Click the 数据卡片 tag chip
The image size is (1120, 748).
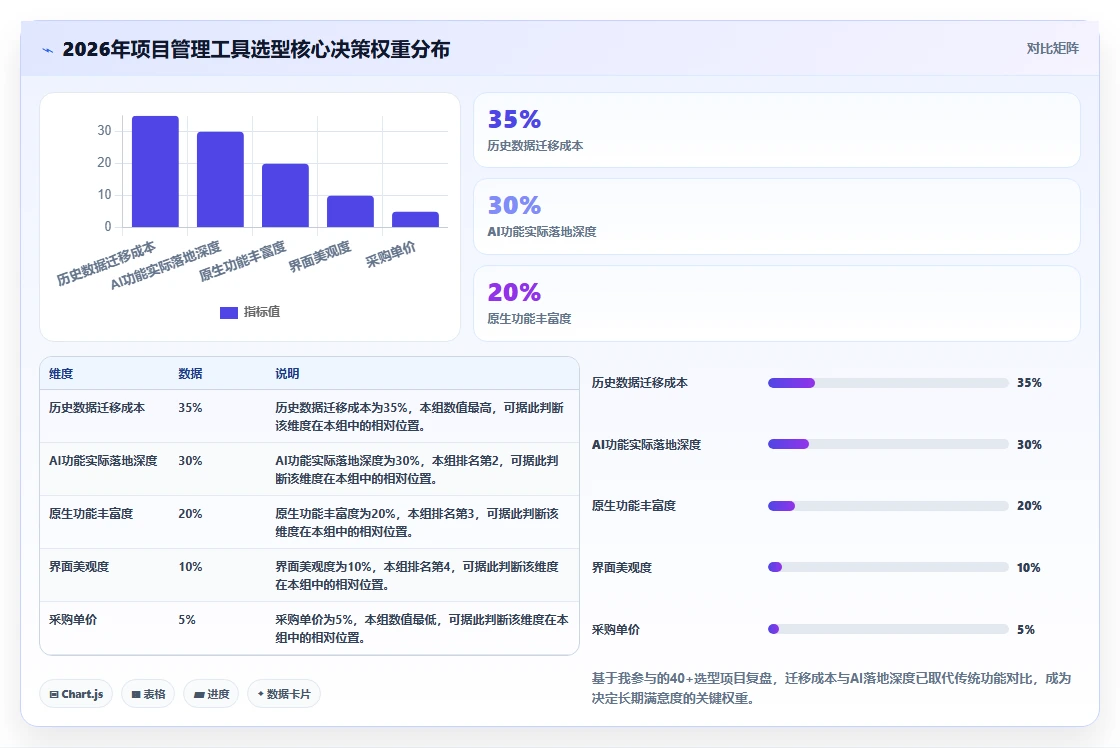point(284,694)
